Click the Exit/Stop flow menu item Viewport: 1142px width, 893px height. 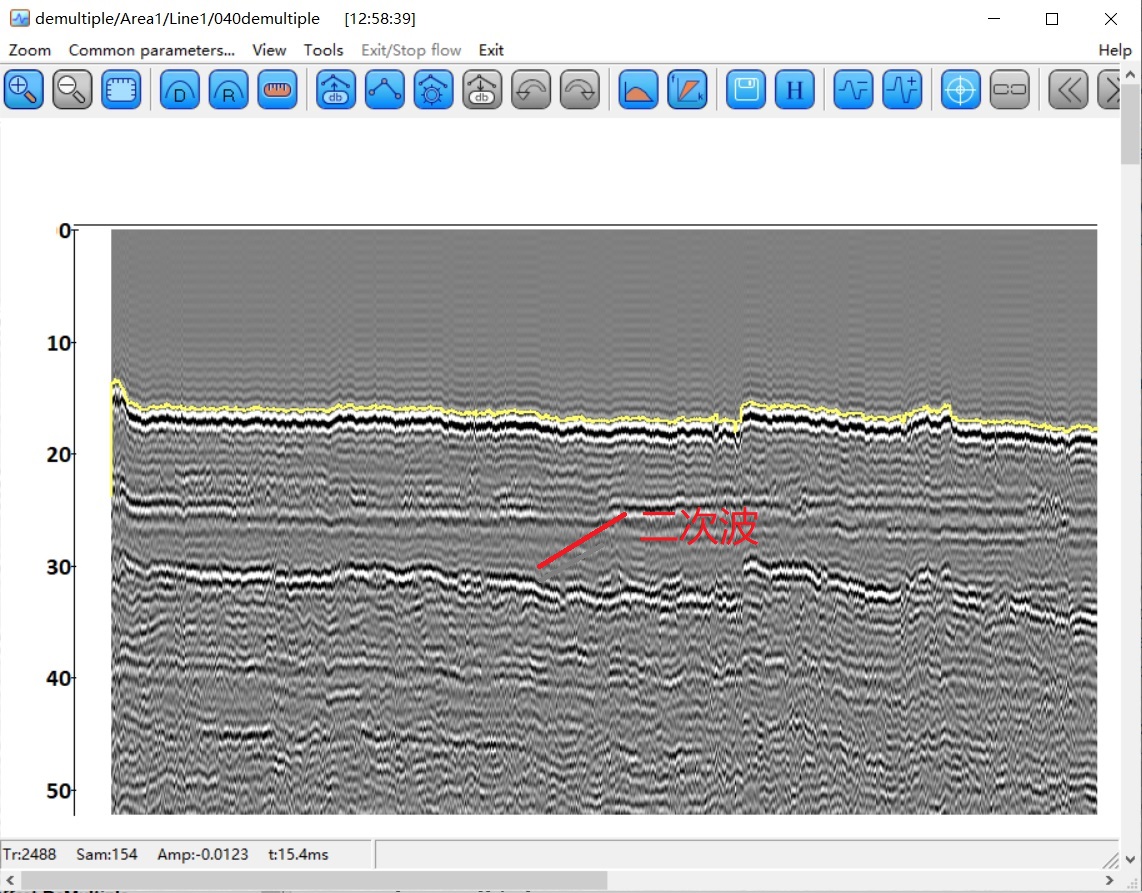[411, 50]
